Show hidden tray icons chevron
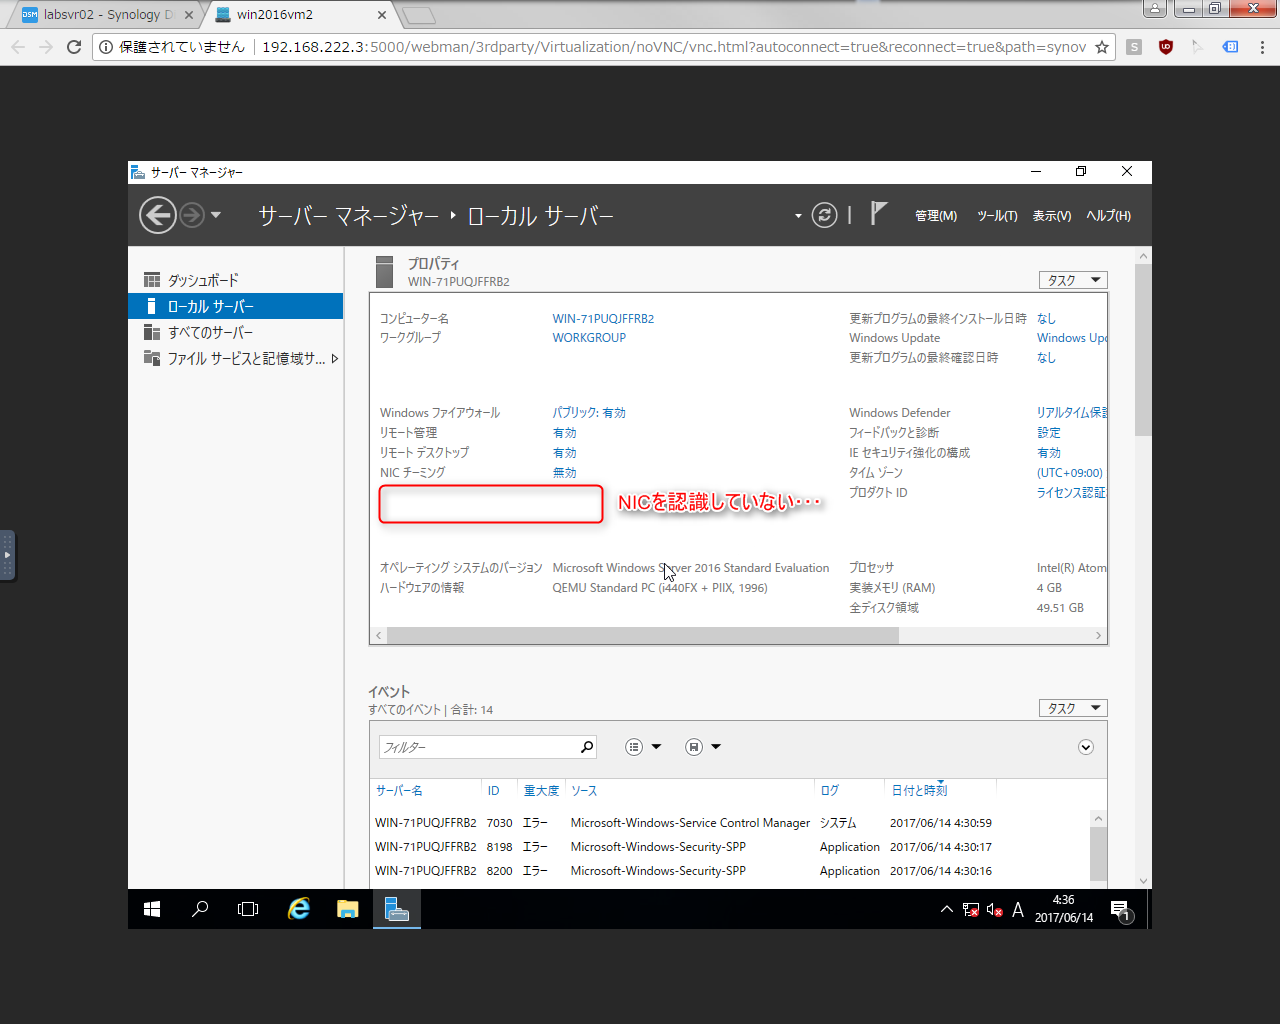This screenshot has height=1024, width=1280. [946, 909]
